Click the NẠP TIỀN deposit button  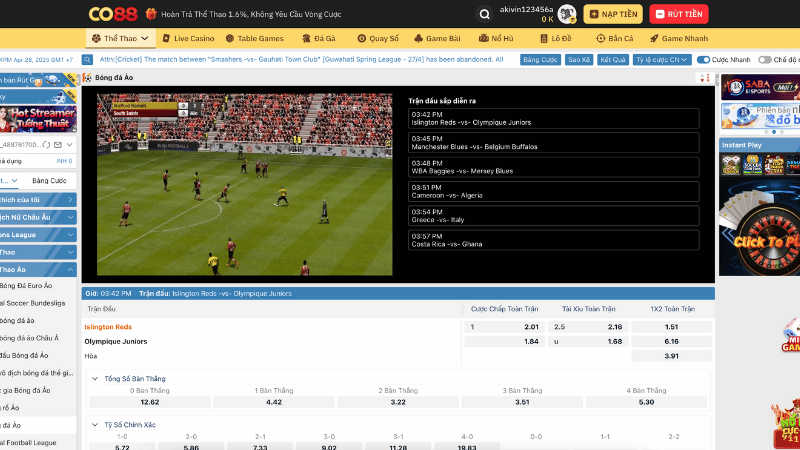(613, 14)
